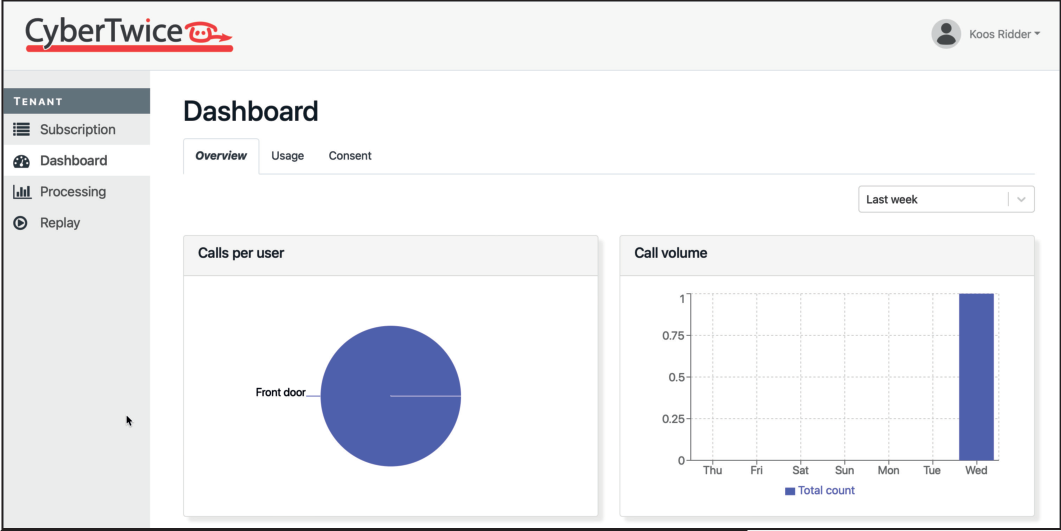Click the period dropdown chevron arrow
Screen dimensions: 1061x531
pyautogui.click(x=1022, y=200)
